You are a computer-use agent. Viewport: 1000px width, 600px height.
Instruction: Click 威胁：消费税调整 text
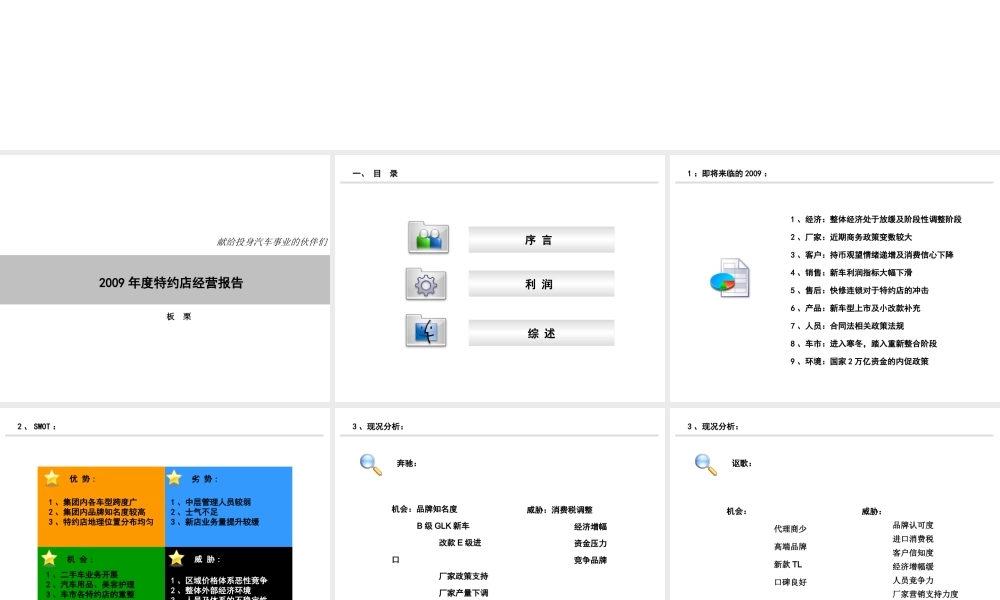(x=559, y=510)
